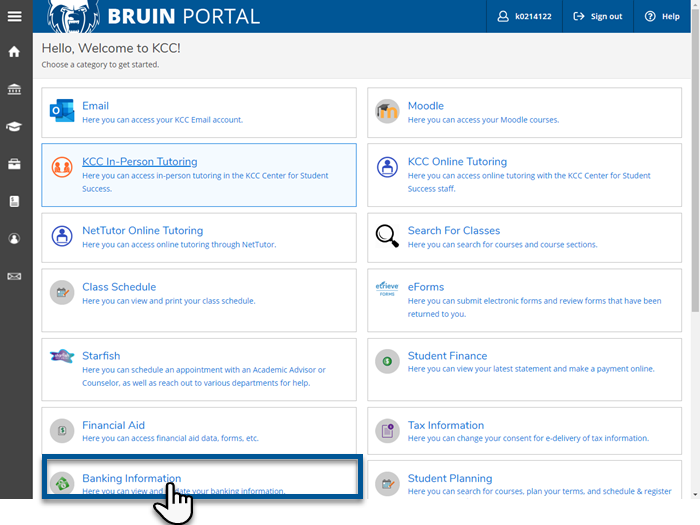The image size is (700, 525).
Task: Open the Starfish tile icon
Action: 62,356
